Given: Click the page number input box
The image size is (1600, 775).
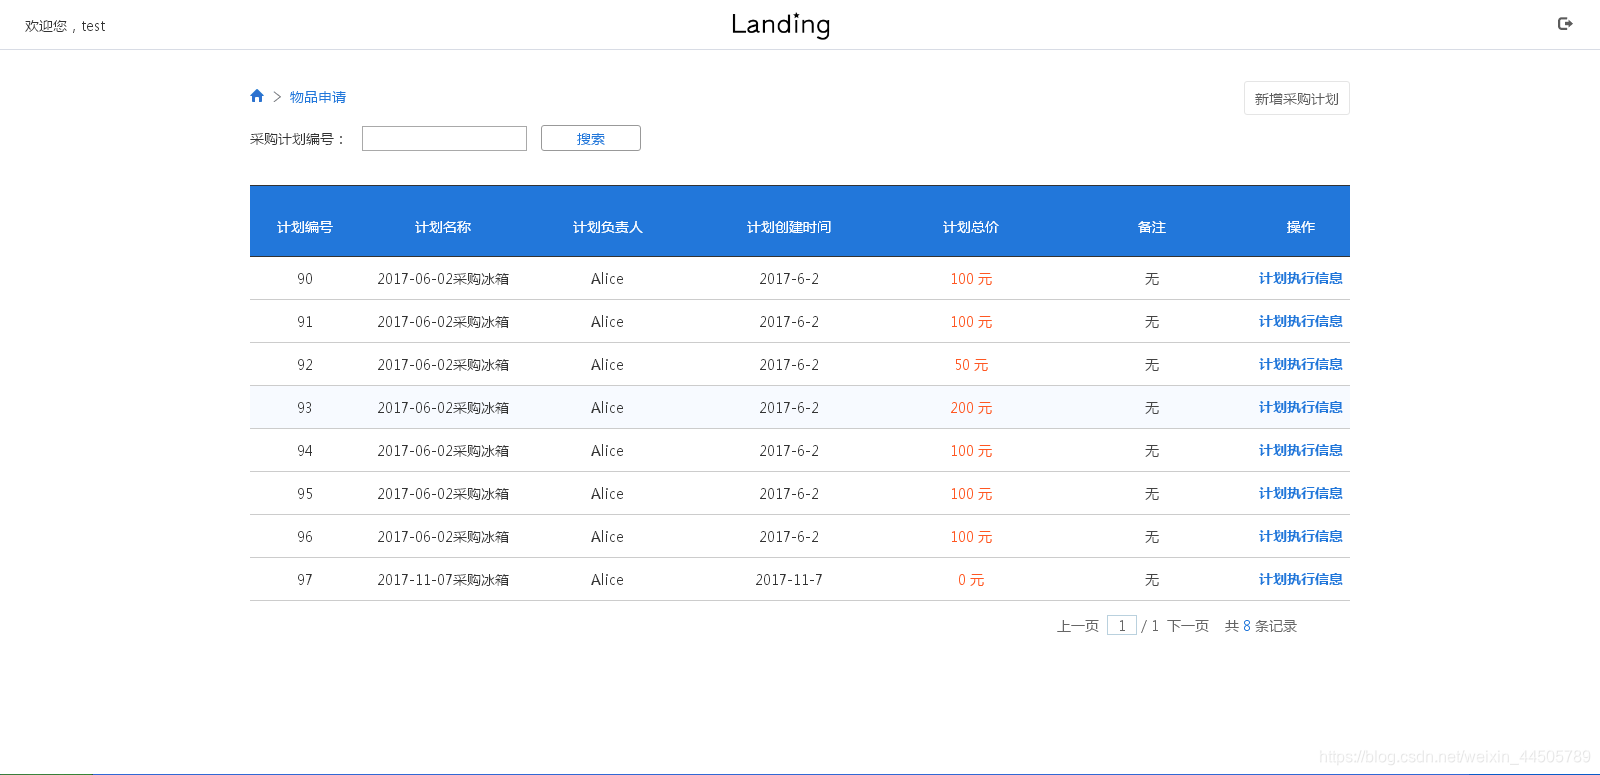Looking at the screenshot, I should [1122, 625].
